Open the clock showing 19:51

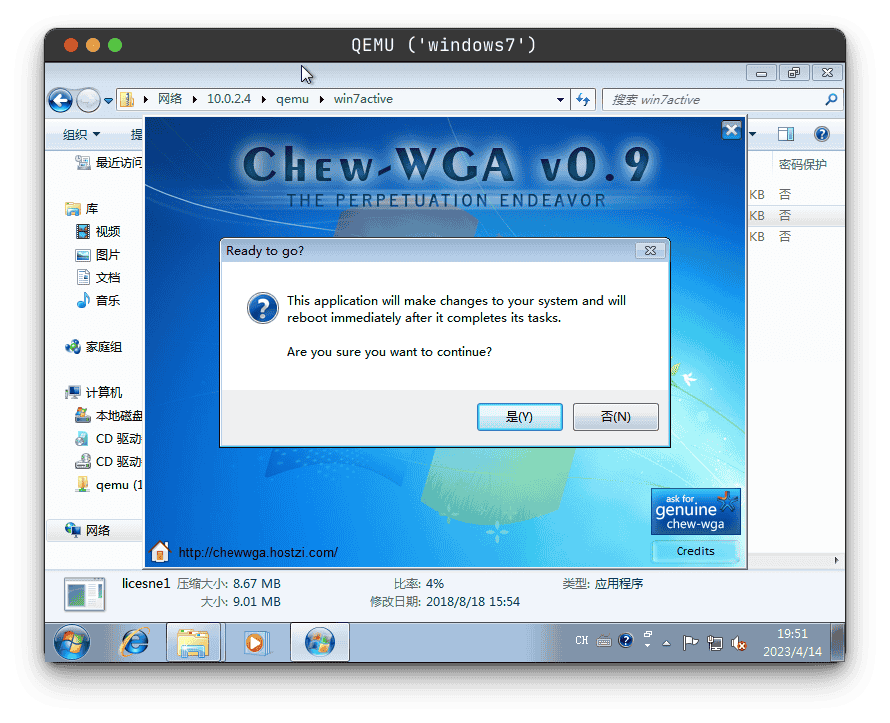(x=792, y=642)
